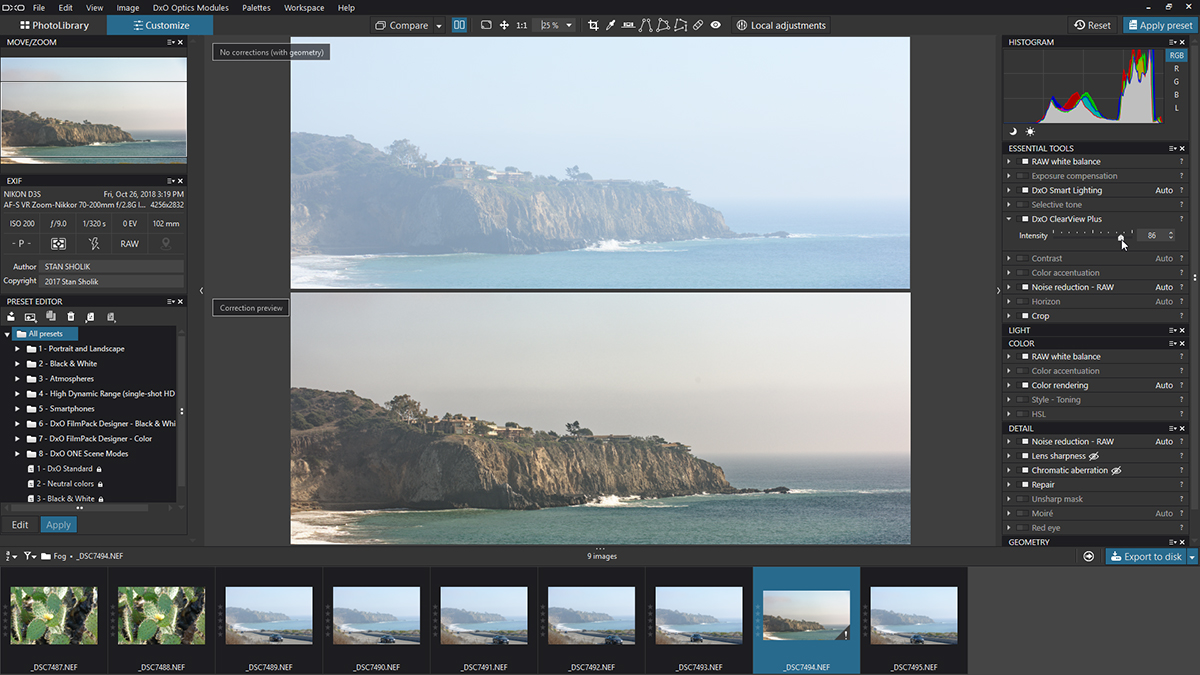Open Export to disk dropdown arrow

click(1192, 557)
